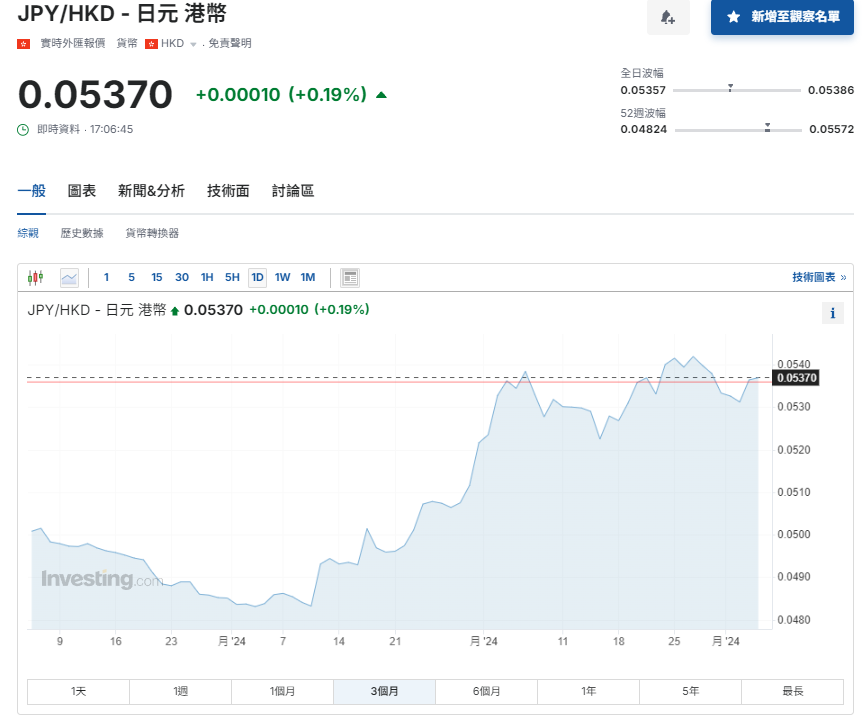This screenshot has height=720, width=867.
Task: Switch to the 新聞&分析 tab
Action: [151, 191]
